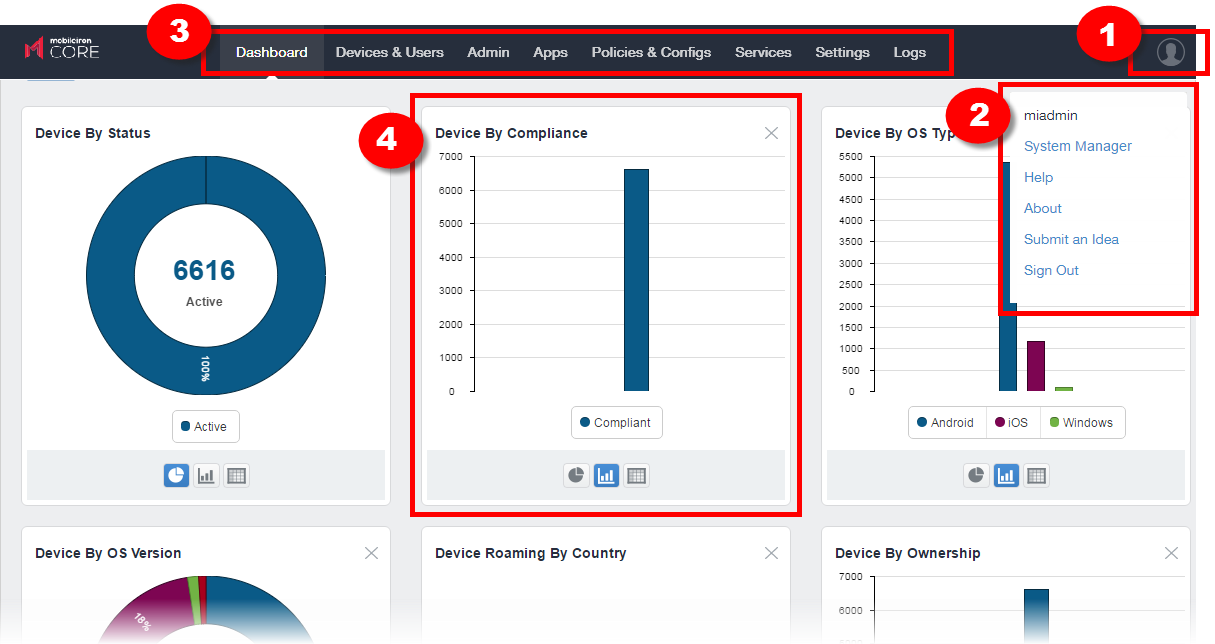Click the System Manager link
The height and width of the screenshot is (644, 1215).
(x=1078, y=146)
